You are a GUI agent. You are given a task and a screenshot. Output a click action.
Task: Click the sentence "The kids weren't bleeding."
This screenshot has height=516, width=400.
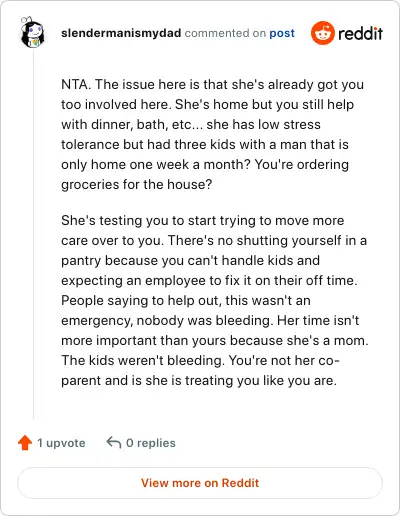point(143,360)
